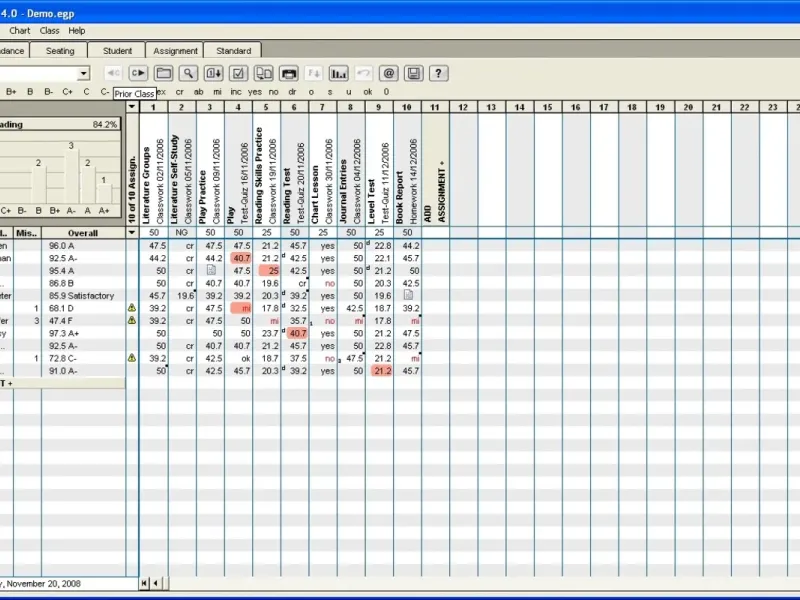800x600 pixels.
Task: Open note icon in Play Practice column
Action: pyautogui.click(x=211, y=270)
